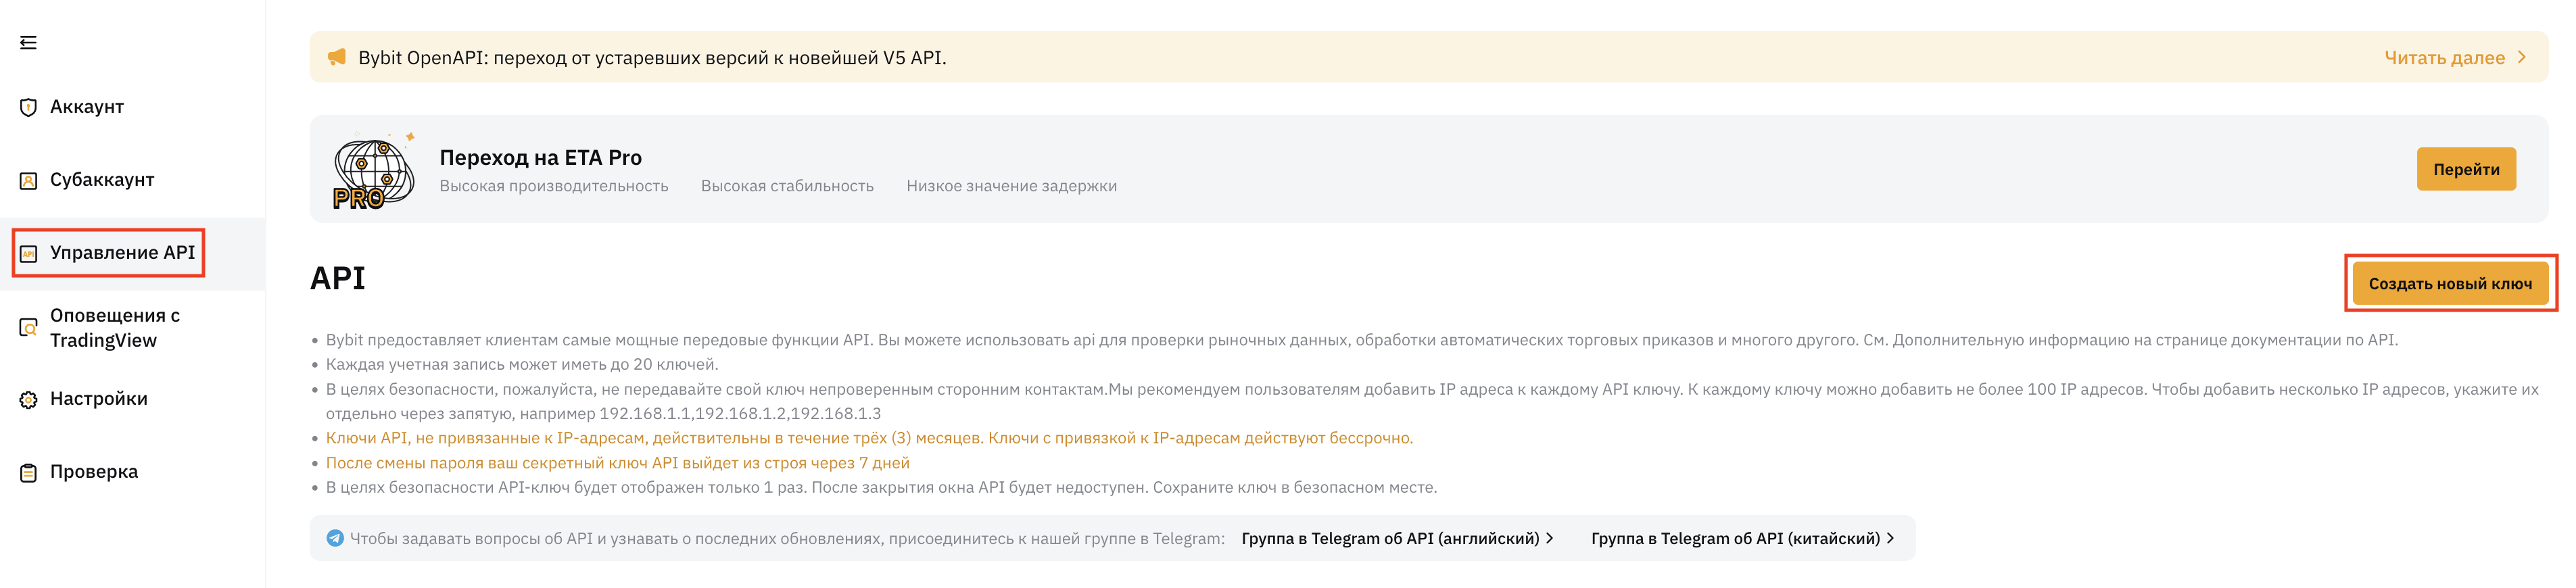Click chevron after the English Telegram group
Image resolution: width=2576 pixels, height=588 pixels.
coord(1549,538)
